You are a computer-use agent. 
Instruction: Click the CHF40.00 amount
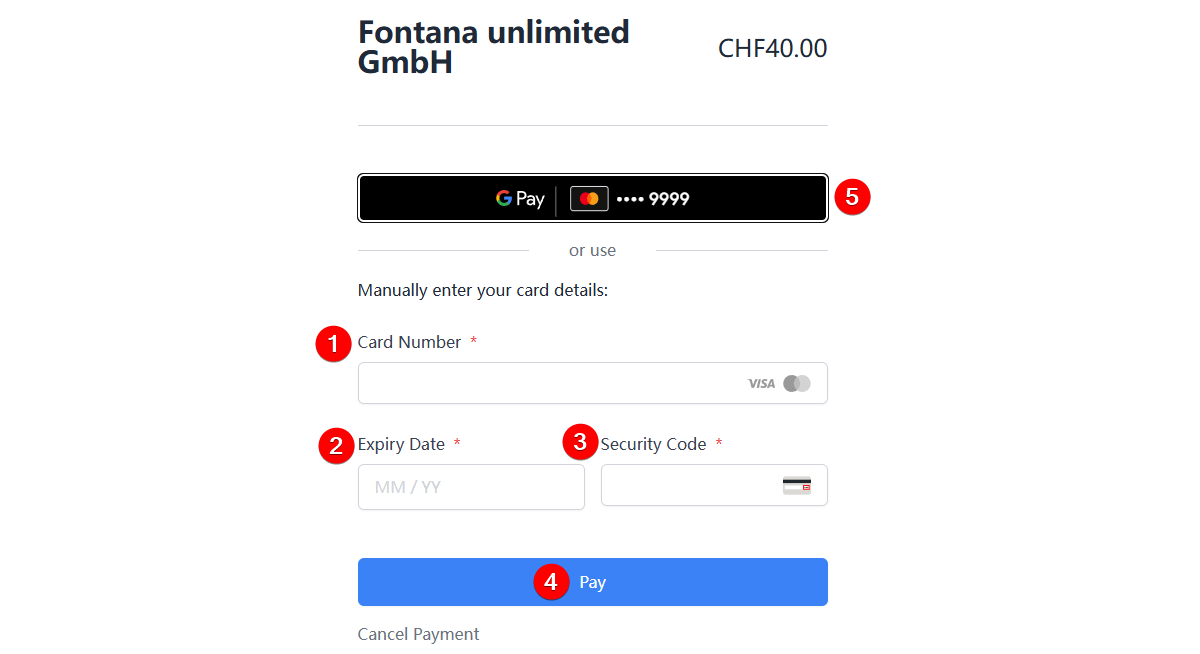[772, 48]
